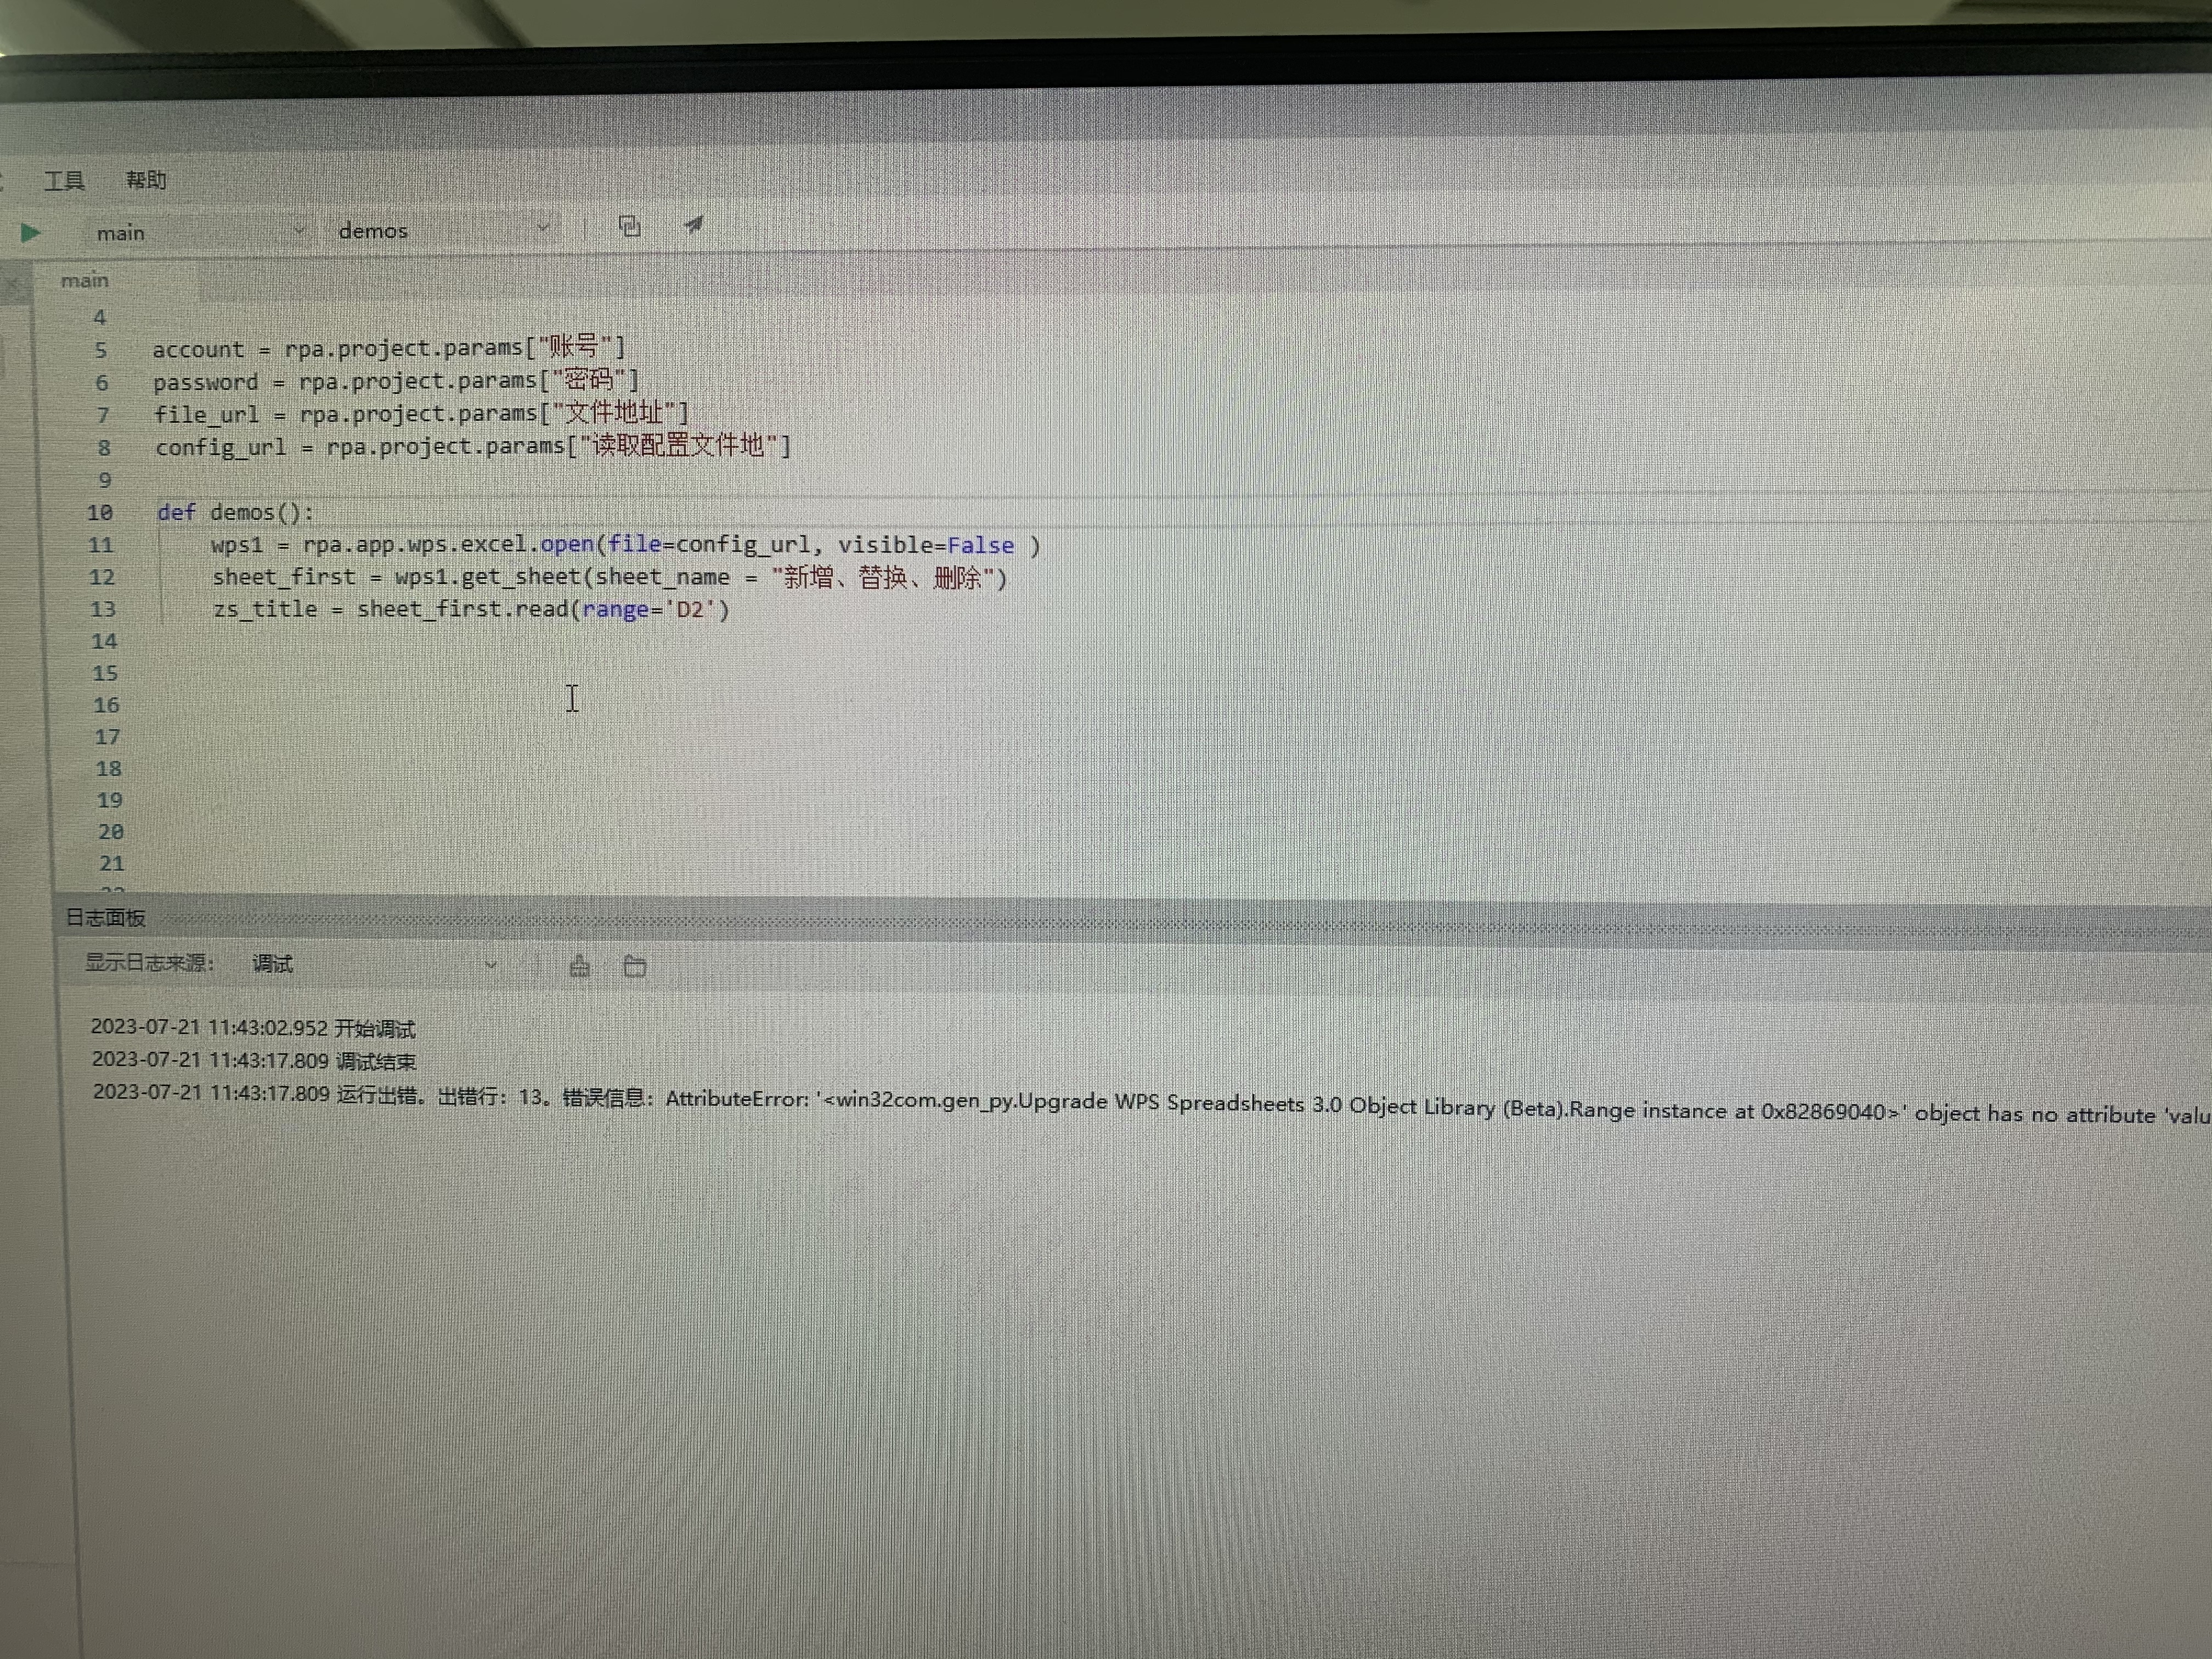Click line number 21 in gutter
The image size is (2212, 1659).
coord(111,863)
